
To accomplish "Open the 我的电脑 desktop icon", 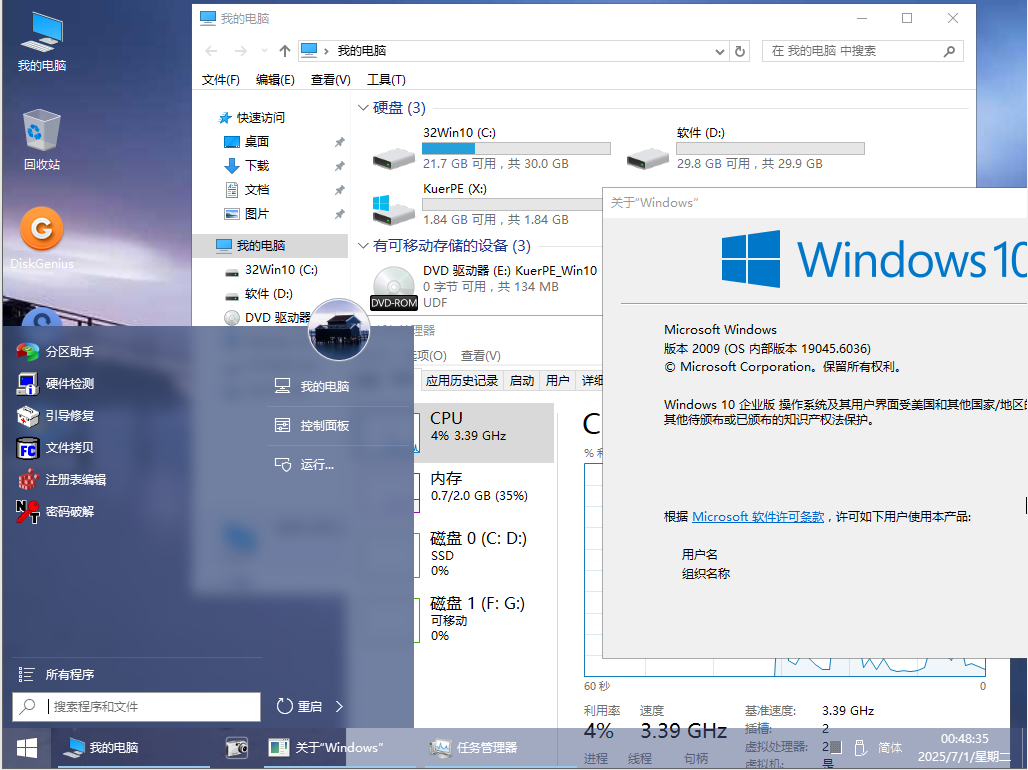I will (x=42, y=41).
